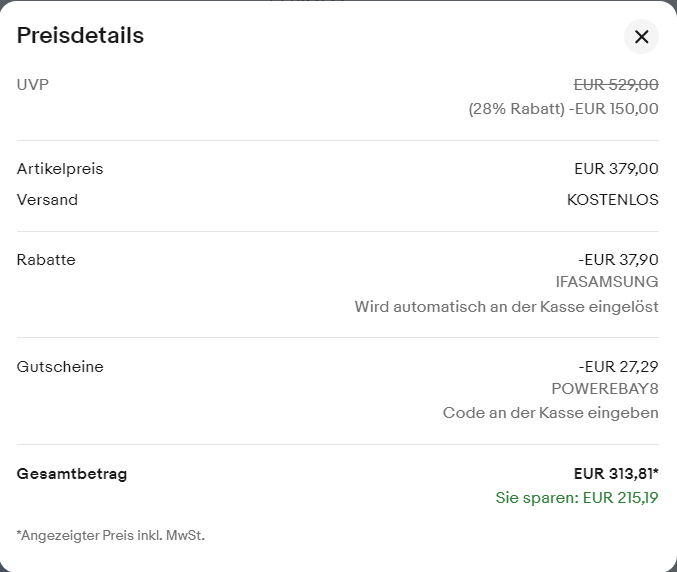Click the KOSTENLOS shipping value
Viewport: 677px width, 572px height.
(x=612, y=200)
